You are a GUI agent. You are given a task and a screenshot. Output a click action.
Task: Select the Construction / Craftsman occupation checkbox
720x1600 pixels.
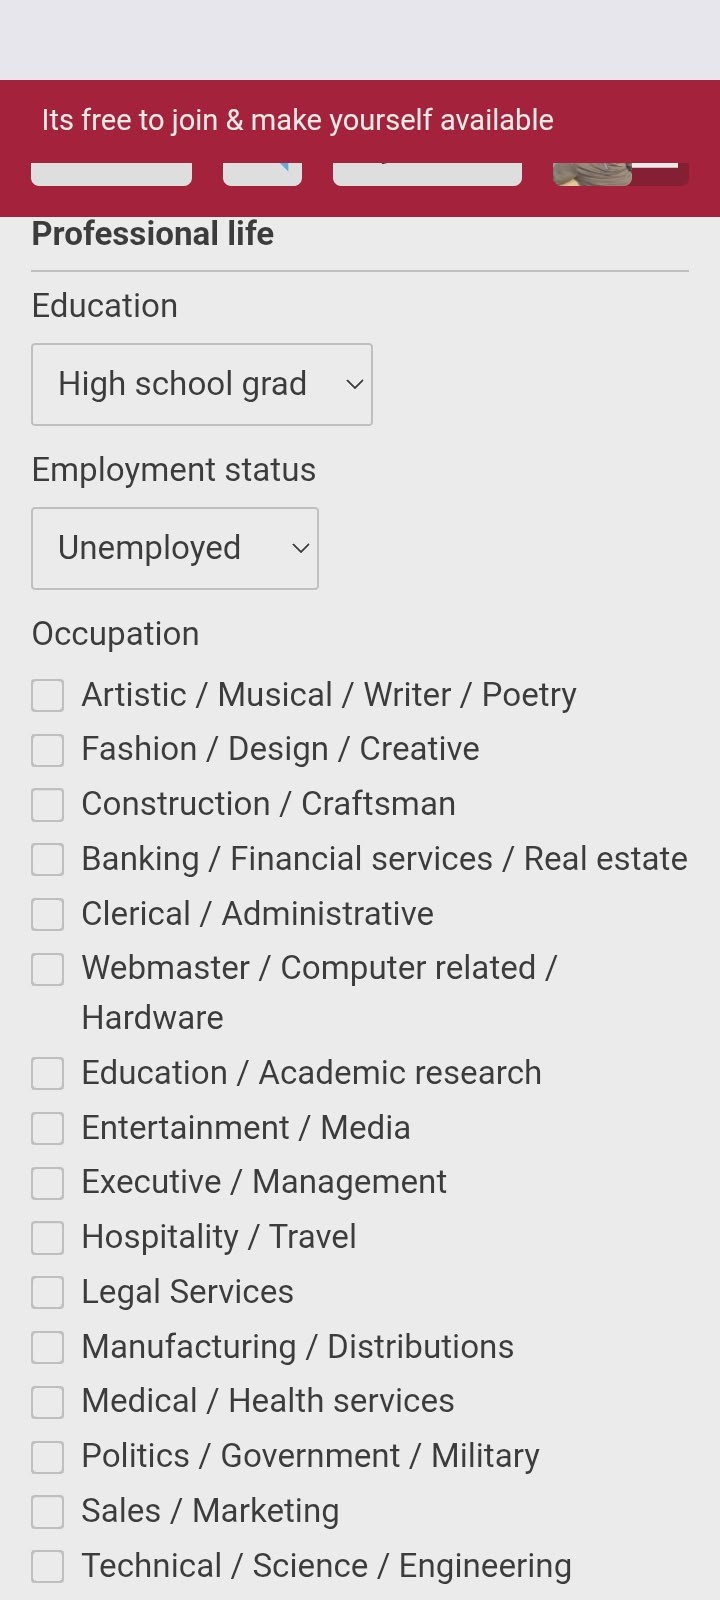[x=48, y=805]
